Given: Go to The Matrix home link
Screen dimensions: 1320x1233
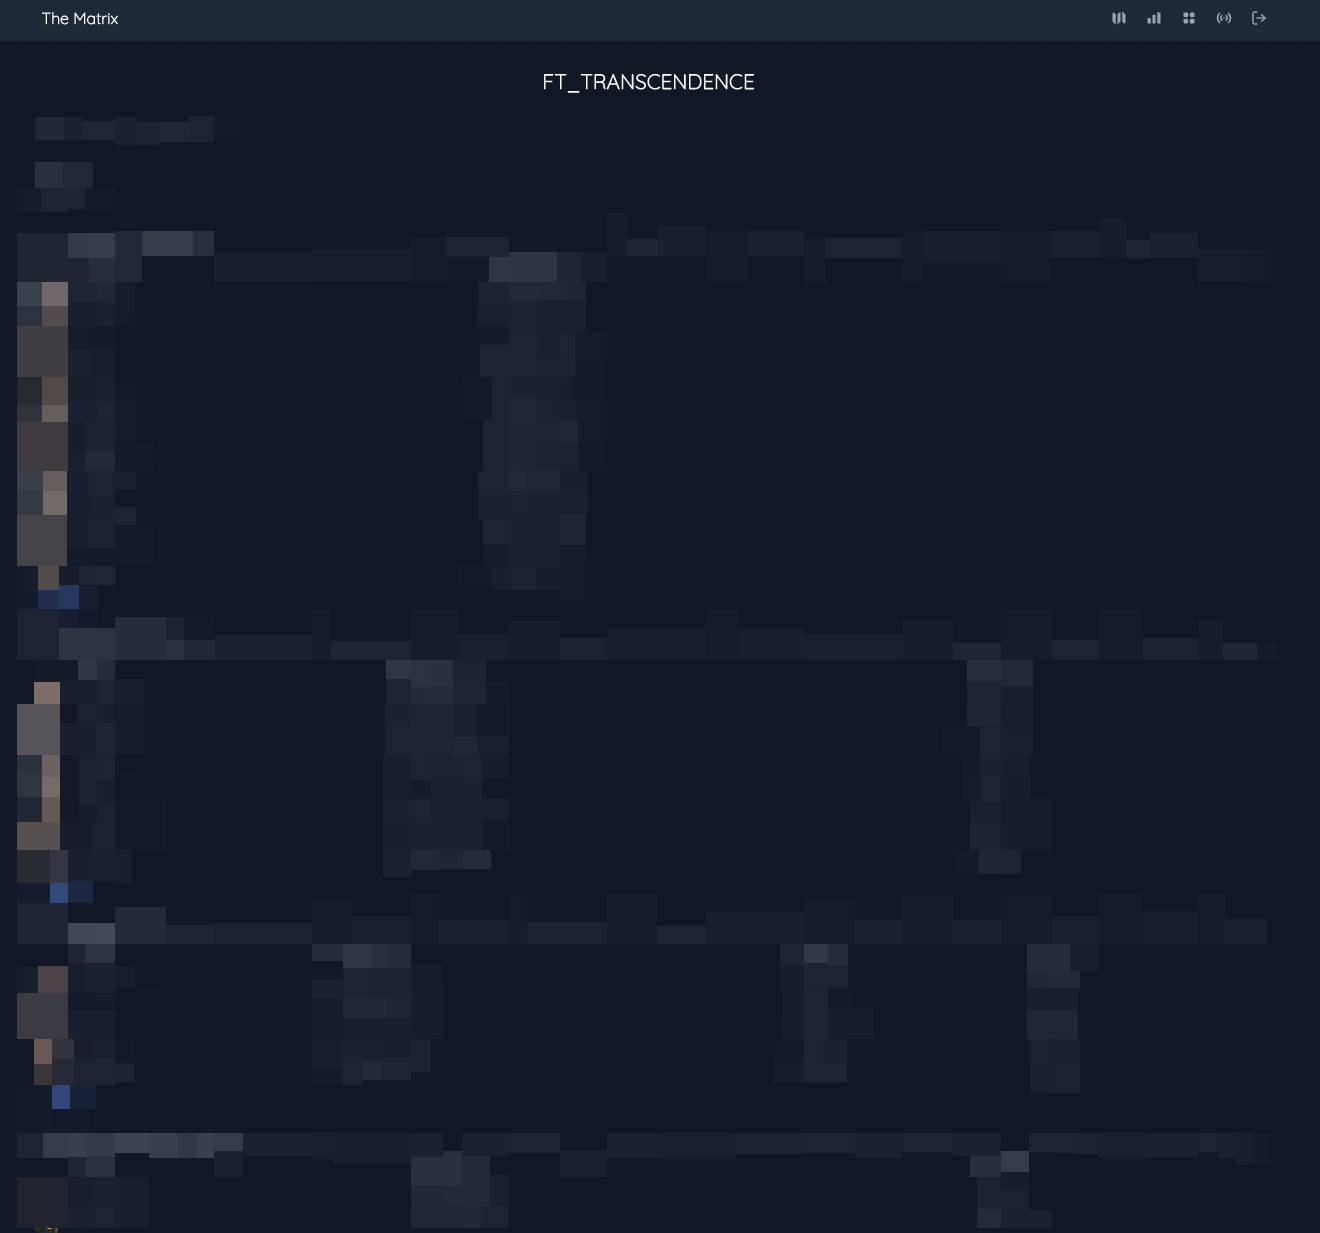Looking at the screenshot, I should click(x=80, y=18).
